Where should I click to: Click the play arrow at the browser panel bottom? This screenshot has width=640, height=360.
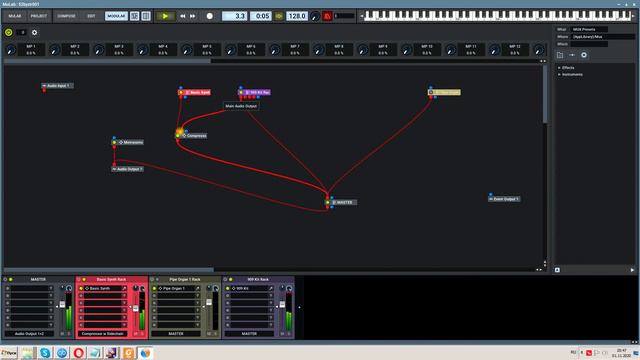point(632,270)
